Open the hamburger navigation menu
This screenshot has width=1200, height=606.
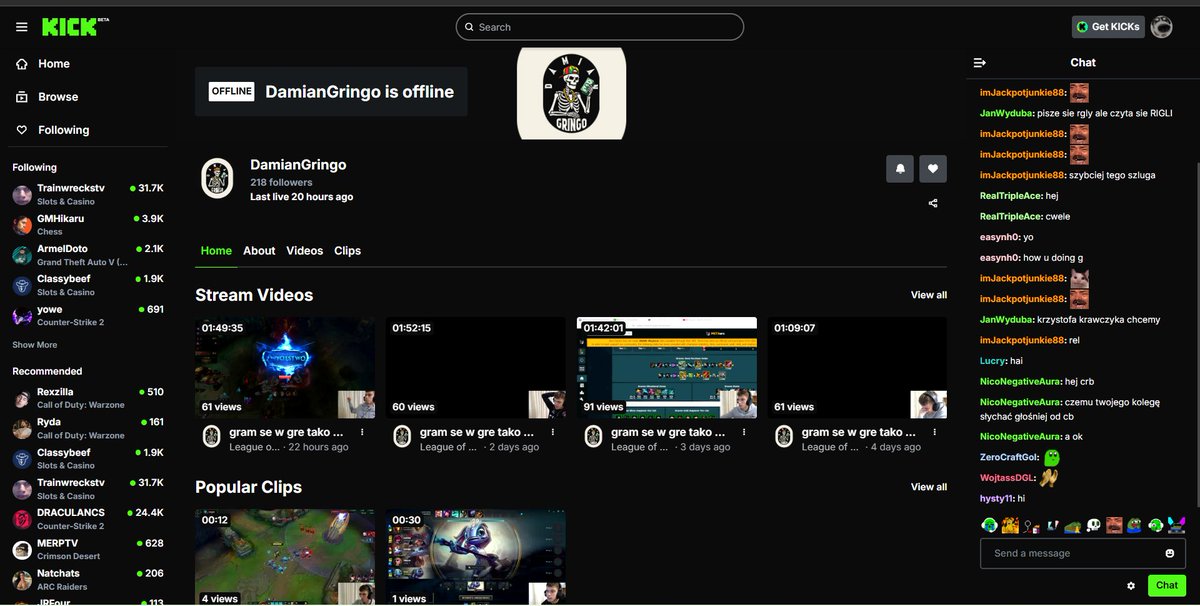tap(21, 27)
